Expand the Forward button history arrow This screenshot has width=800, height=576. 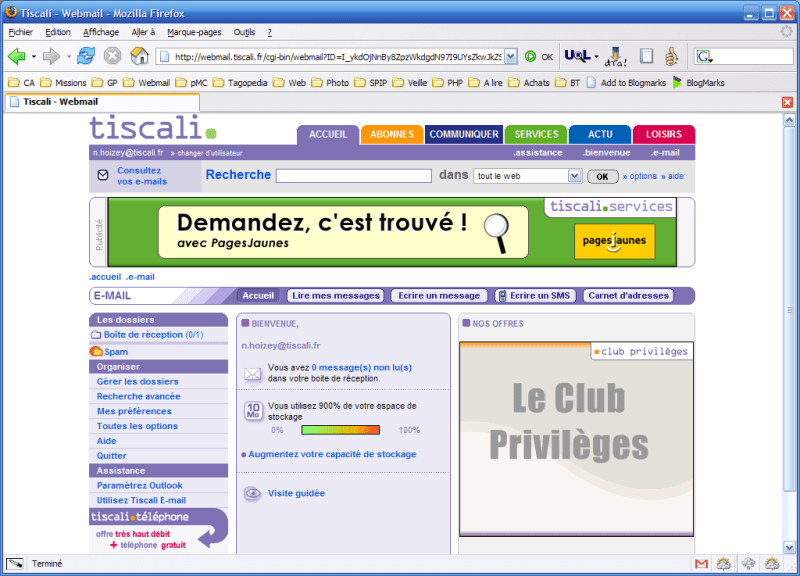tap(68, 56)
